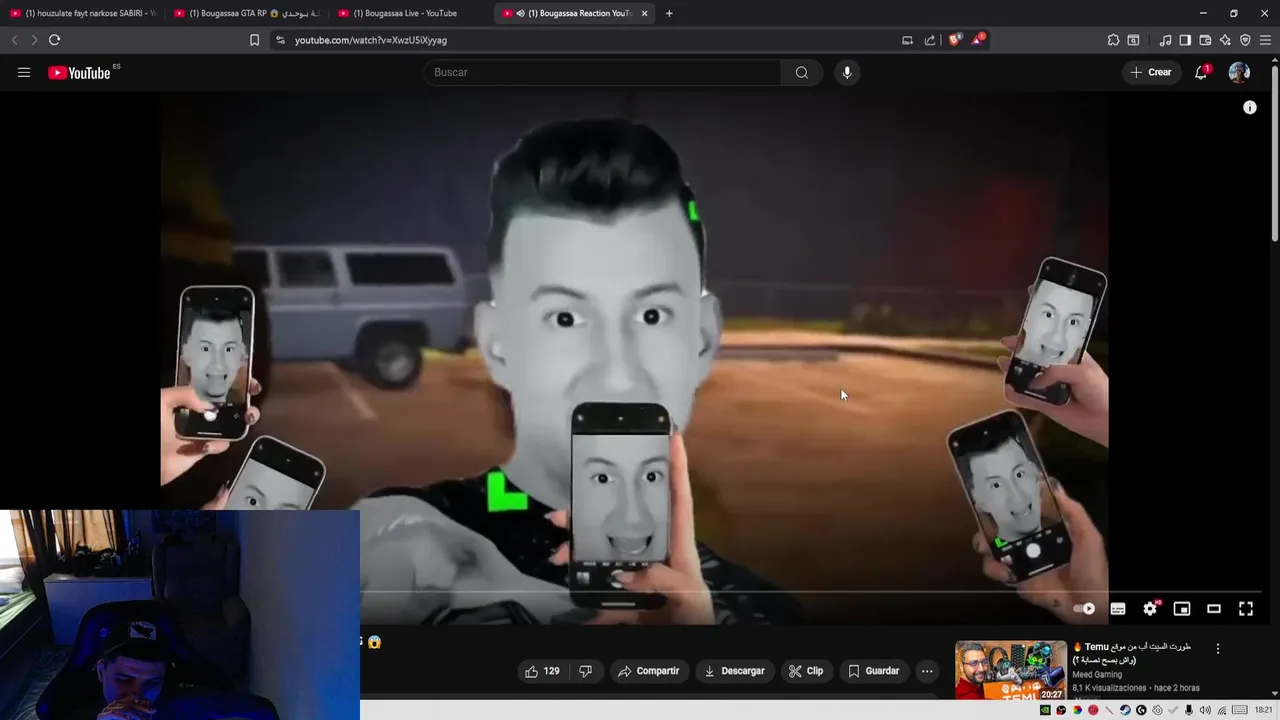Open the system volume speaker icon
The height and width of the screenshot is (720, 1280).
1205,710
